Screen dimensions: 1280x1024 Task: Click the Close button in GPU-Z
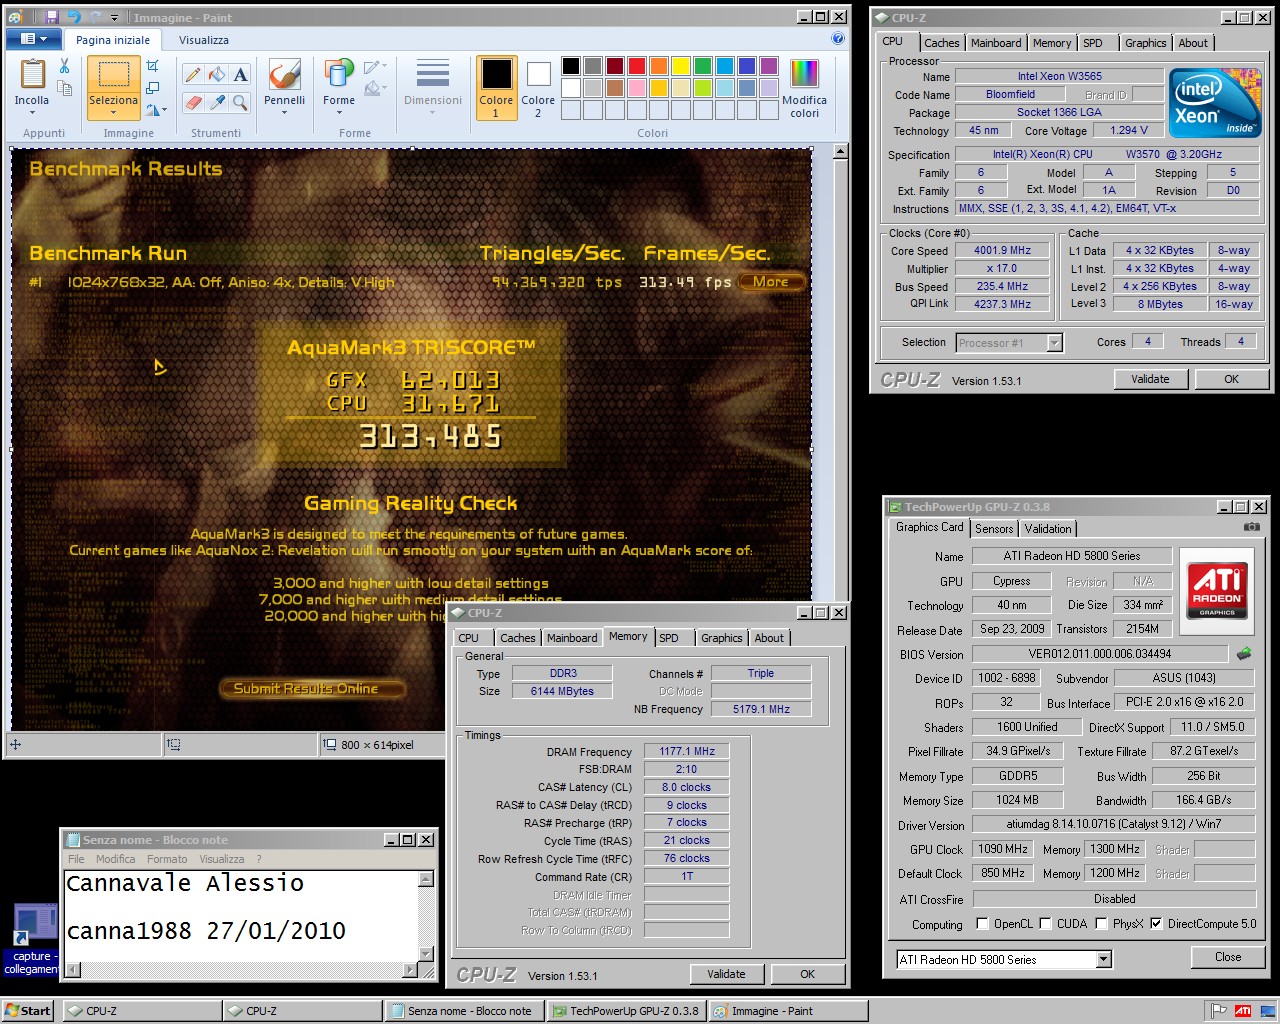click(1228, 957)
